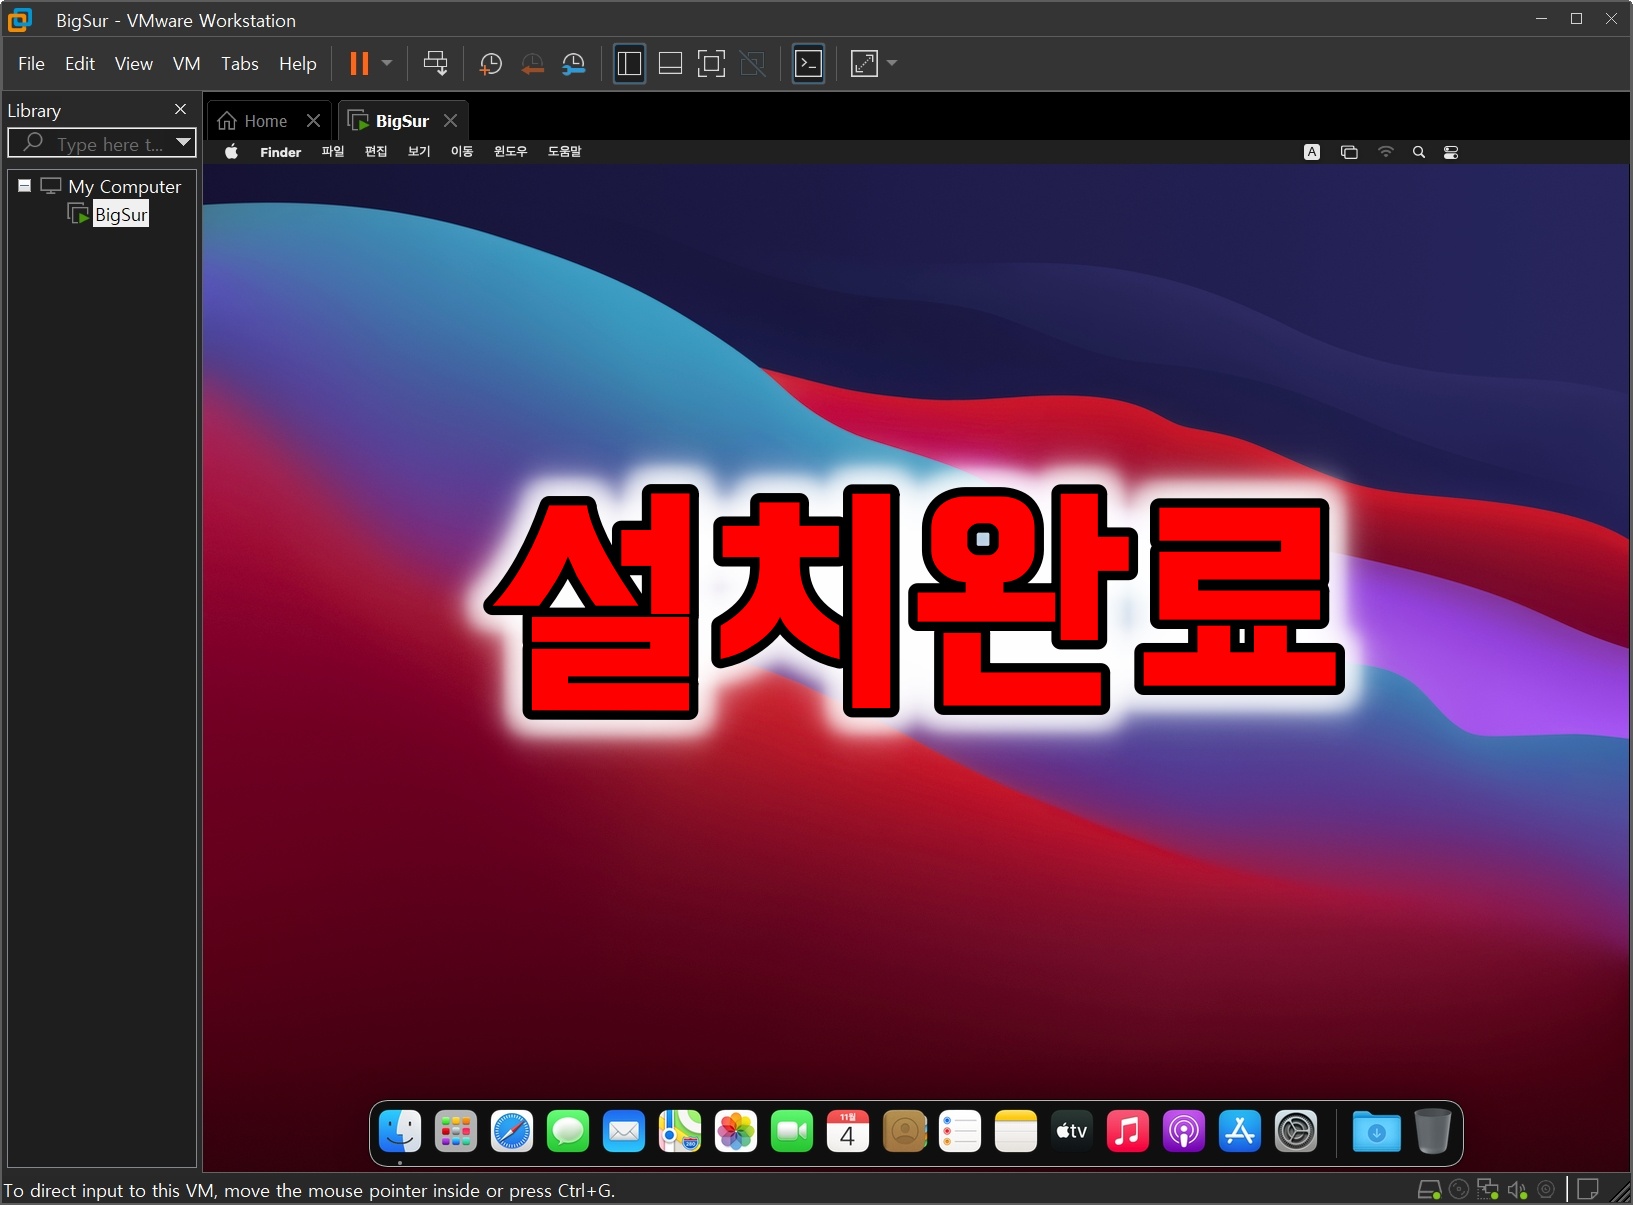Open Finder from the Dock
Image resolution: width=1633 pixels, height=1205 pixels.
400,1132
